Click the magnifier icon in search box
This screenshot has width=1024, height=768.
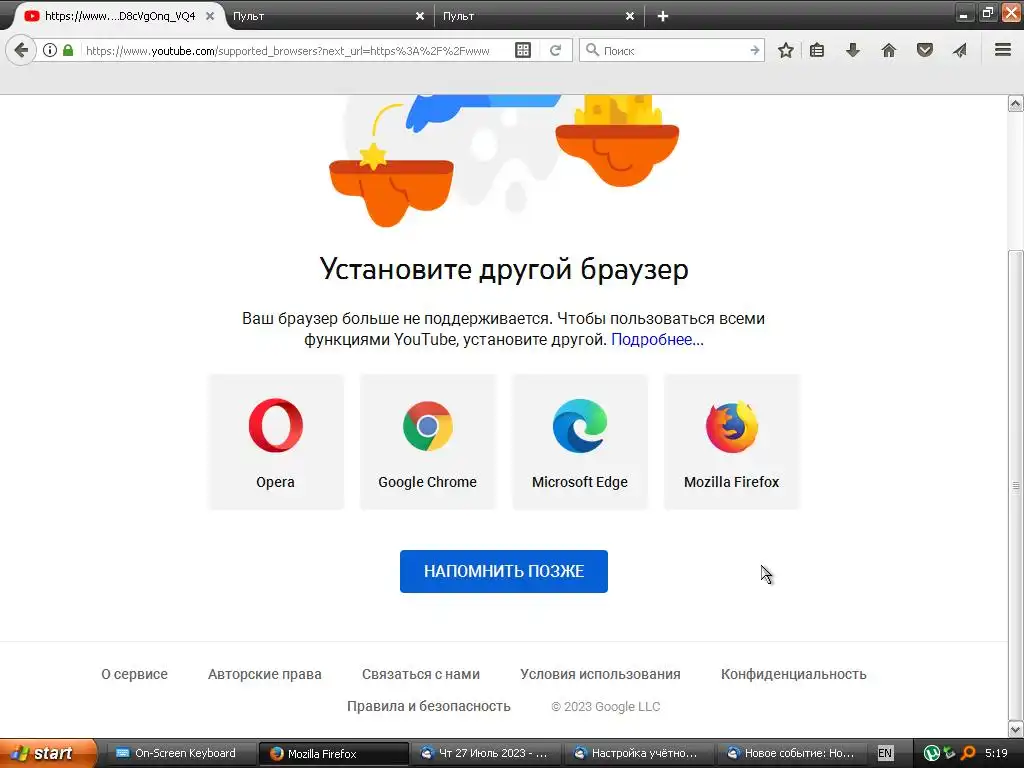[x=592, y=50]
